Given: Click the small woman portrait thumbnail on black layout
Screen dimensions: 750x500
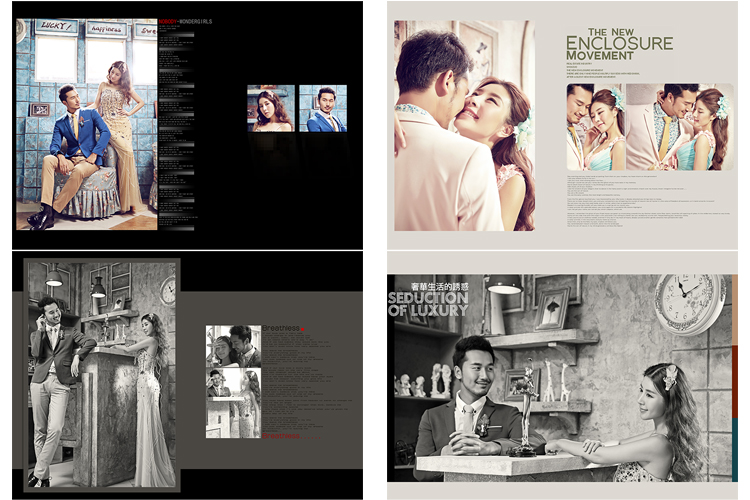Looking at the screenshot, I should tap(270, 108).
